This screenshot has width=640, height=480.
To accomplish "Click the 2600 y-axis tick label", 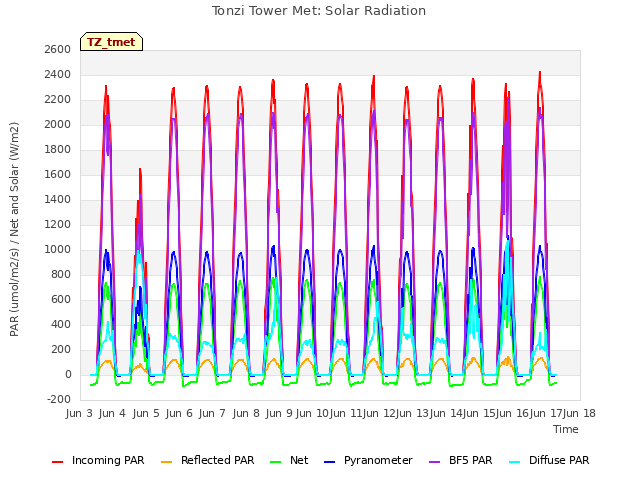I will pyautogui.click(x=58, y=49).
